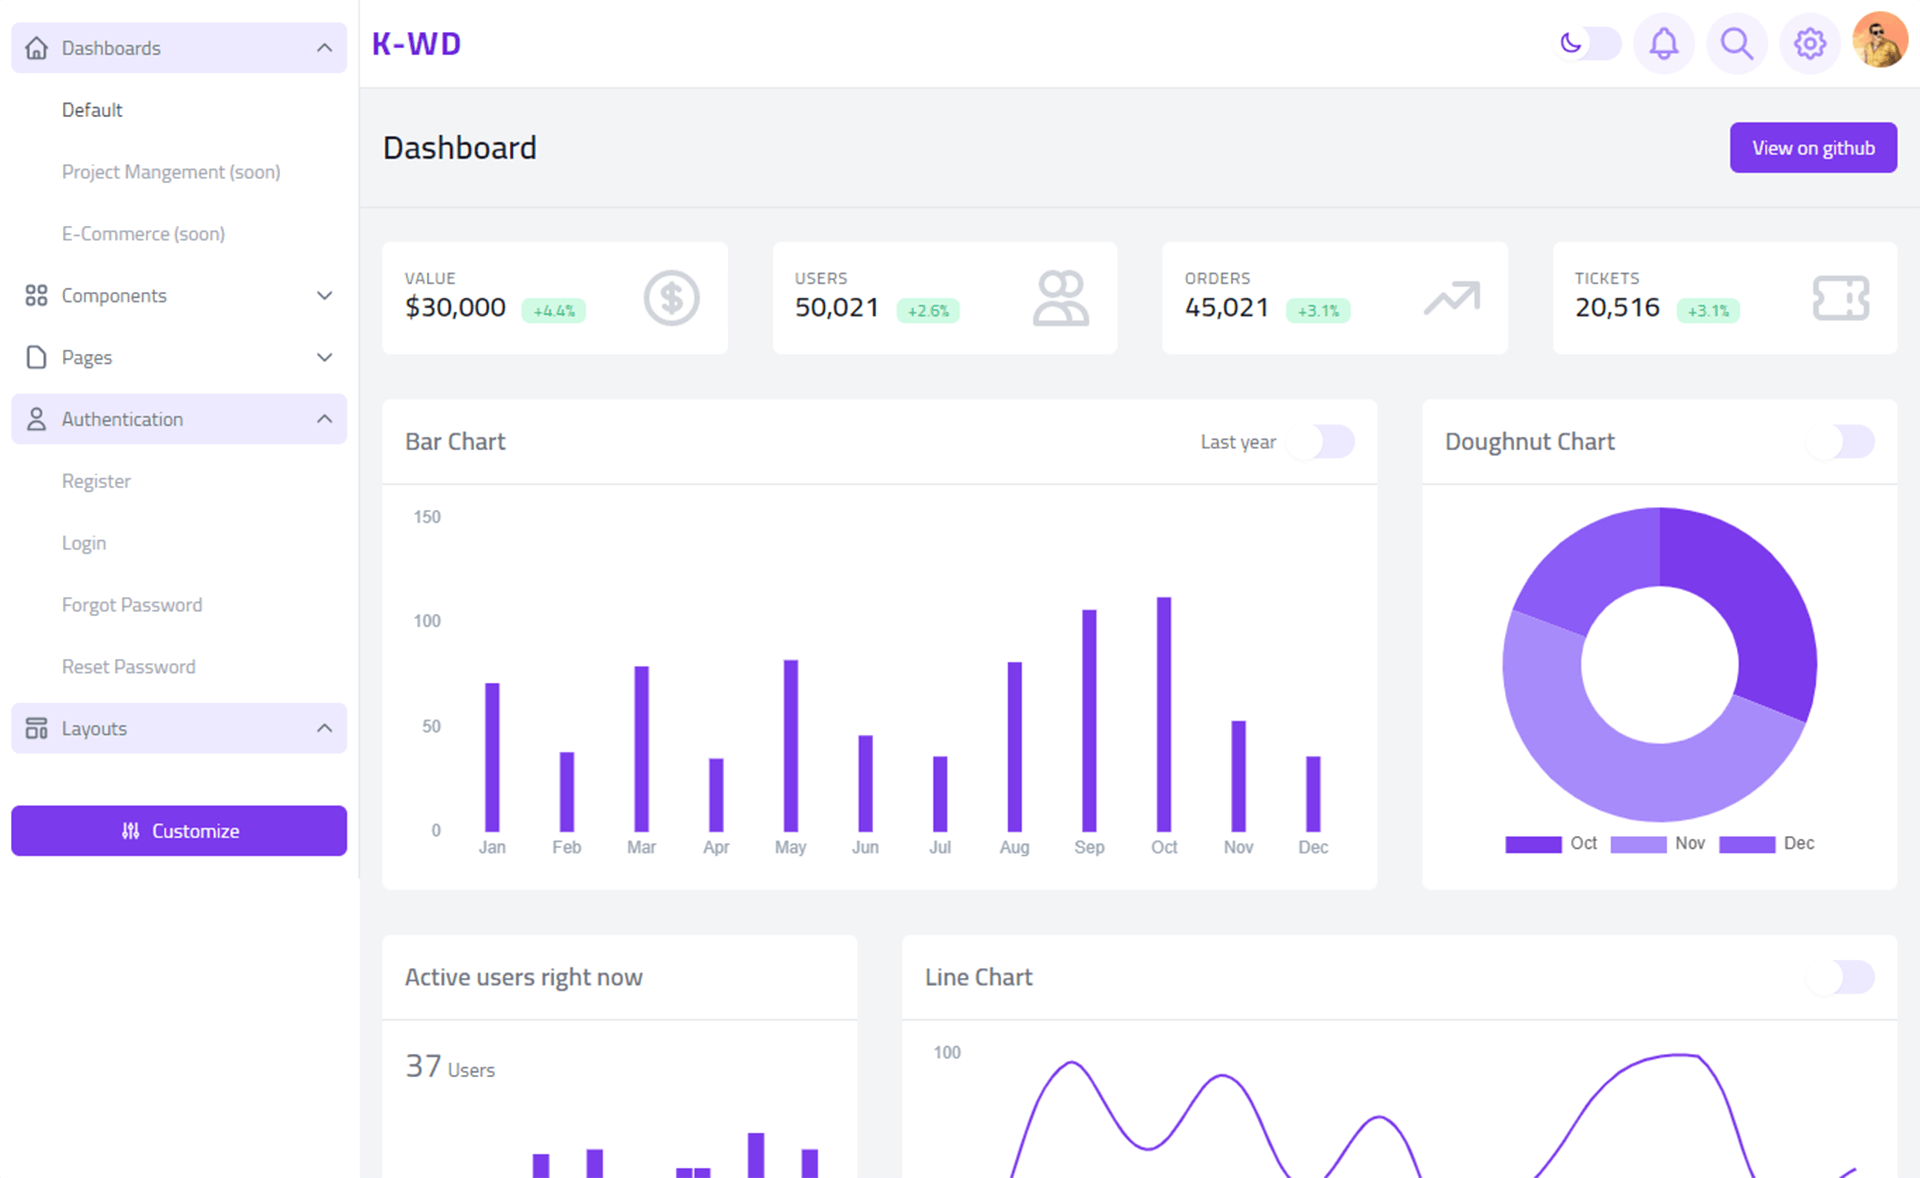Click the orders trending-up icon
1920x1178 pixels.
(x=1451, y=298)
